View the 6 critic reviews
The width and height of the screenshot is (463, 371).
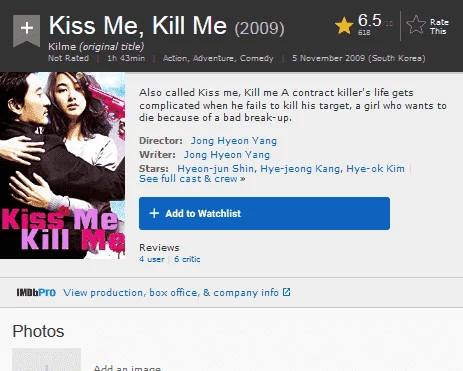[187, 259]
